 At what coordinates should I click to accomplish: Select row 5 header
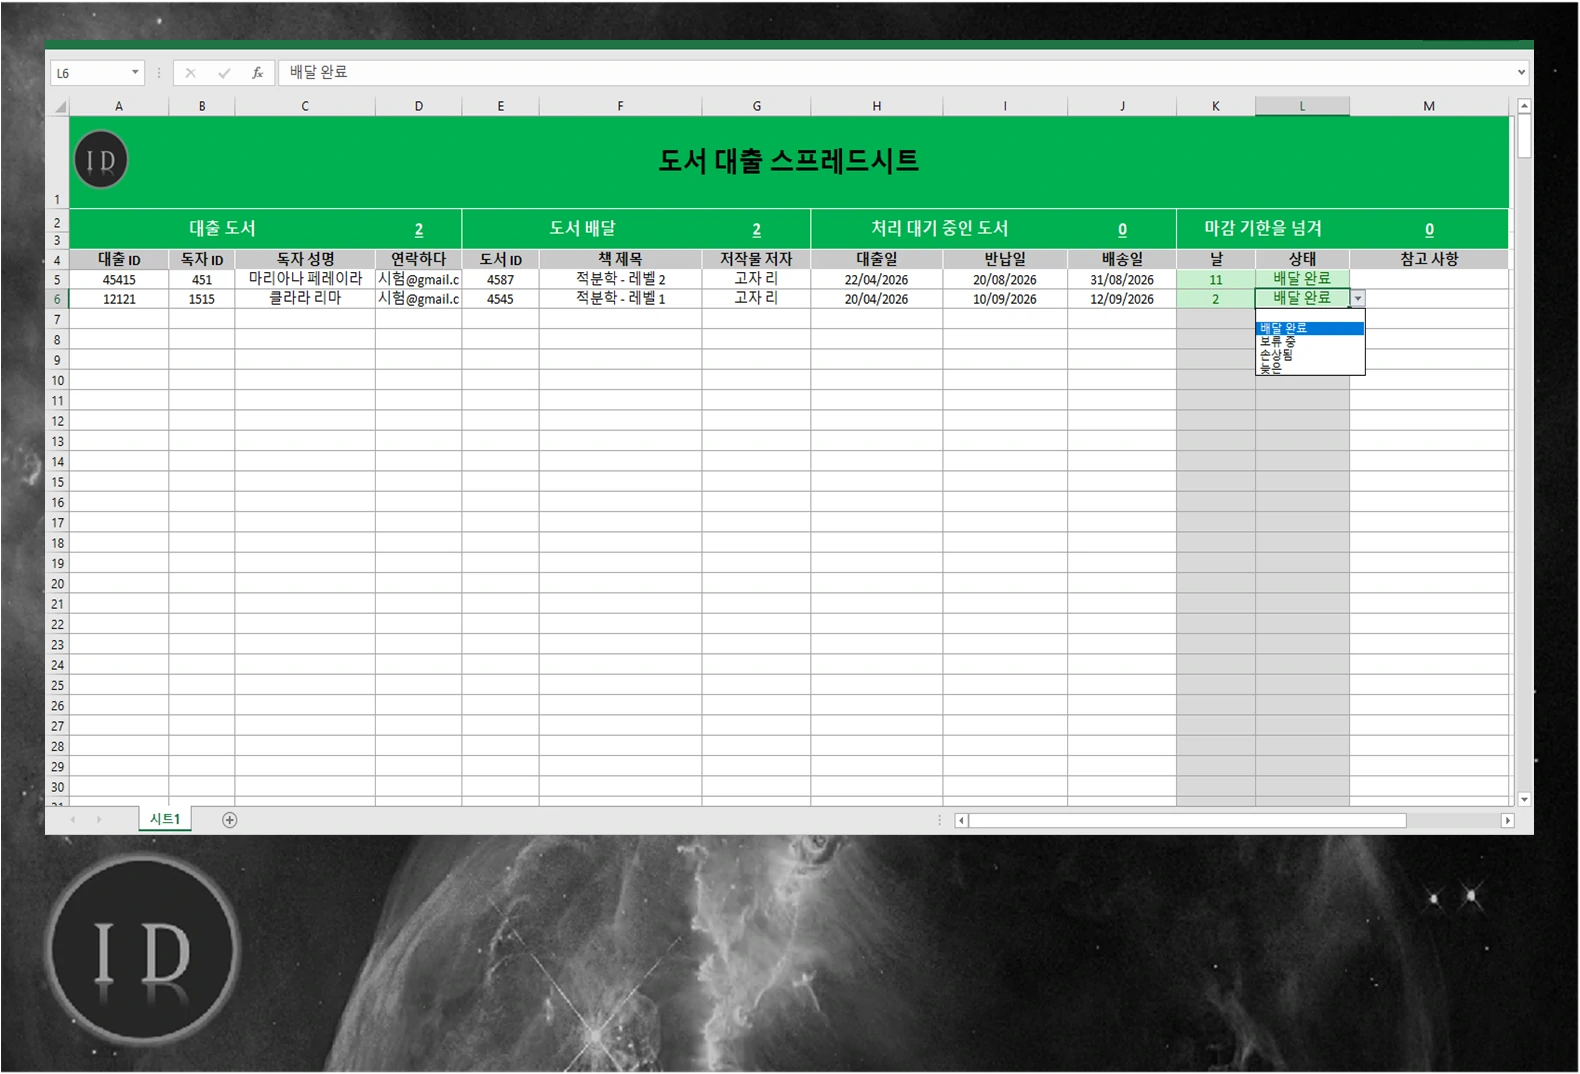(57, 280)
